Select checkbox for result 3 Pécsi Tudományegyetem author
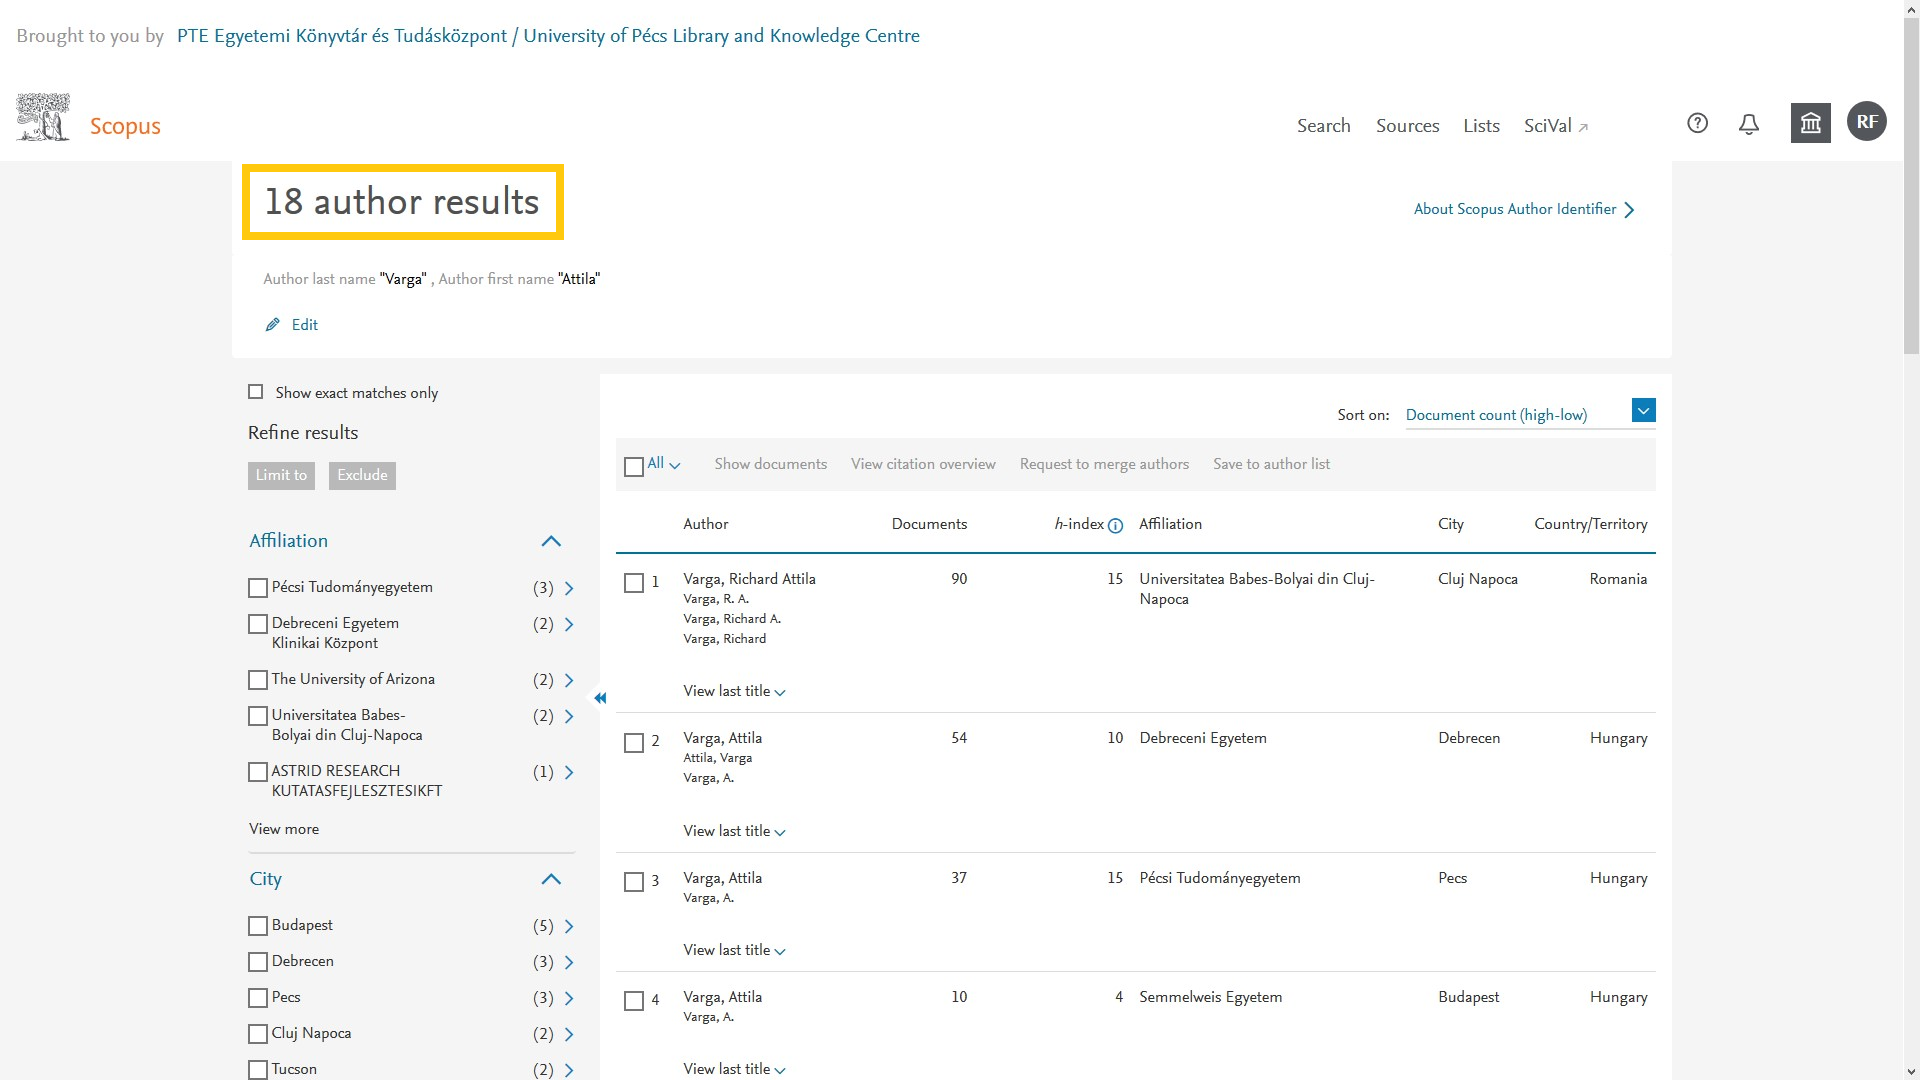 pos(633,881)
